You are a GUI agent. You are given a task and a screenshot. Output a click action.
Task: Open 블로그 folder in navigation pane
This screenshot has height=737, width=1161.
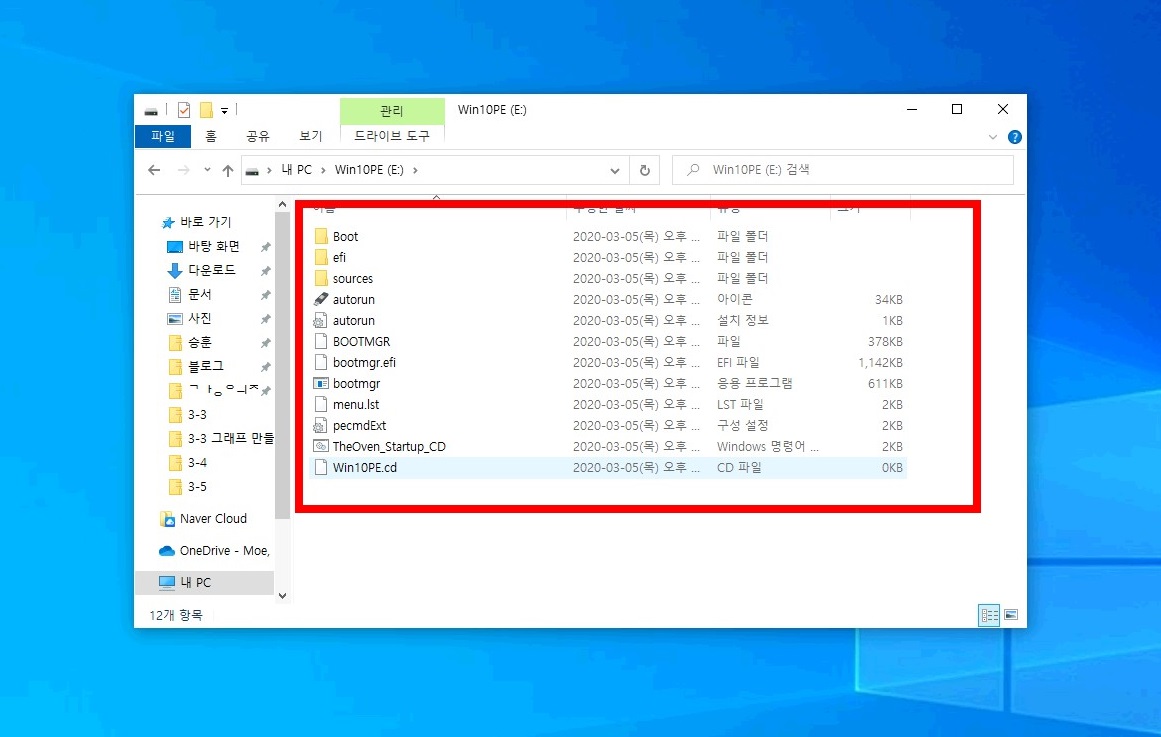coord(205,366)
